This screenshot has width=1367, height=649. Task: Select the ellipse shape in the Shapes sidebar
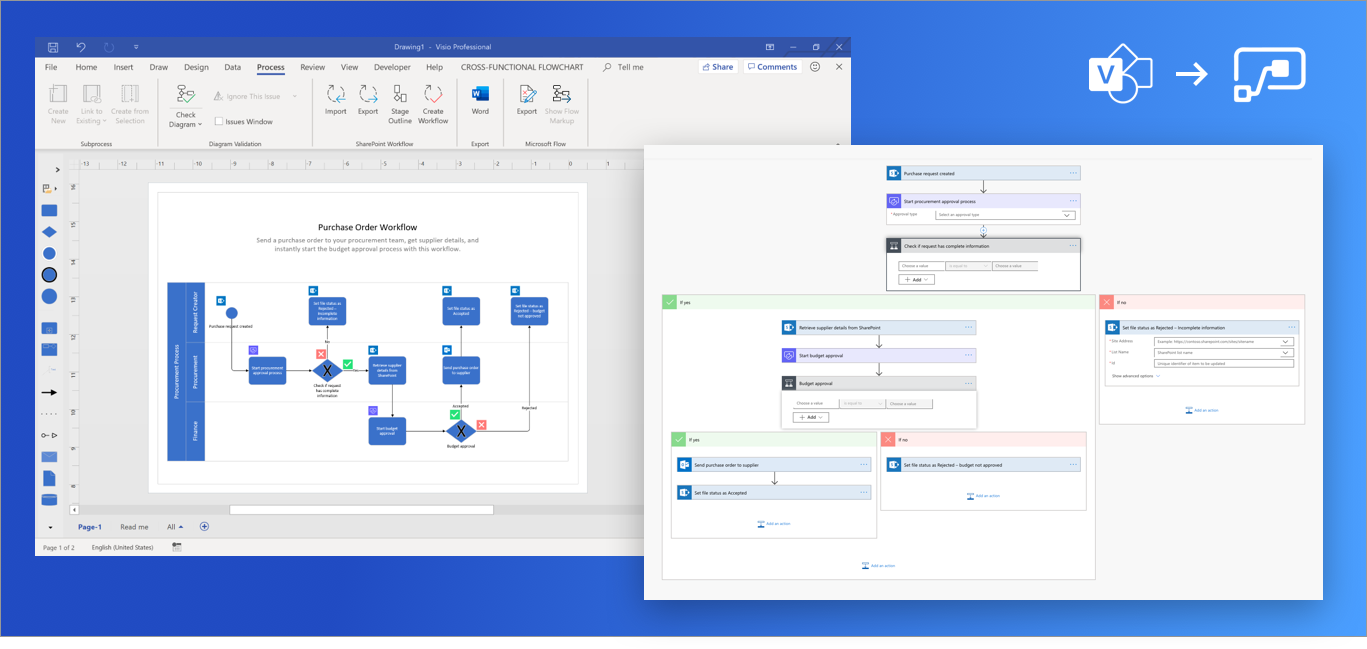[48, 296]
